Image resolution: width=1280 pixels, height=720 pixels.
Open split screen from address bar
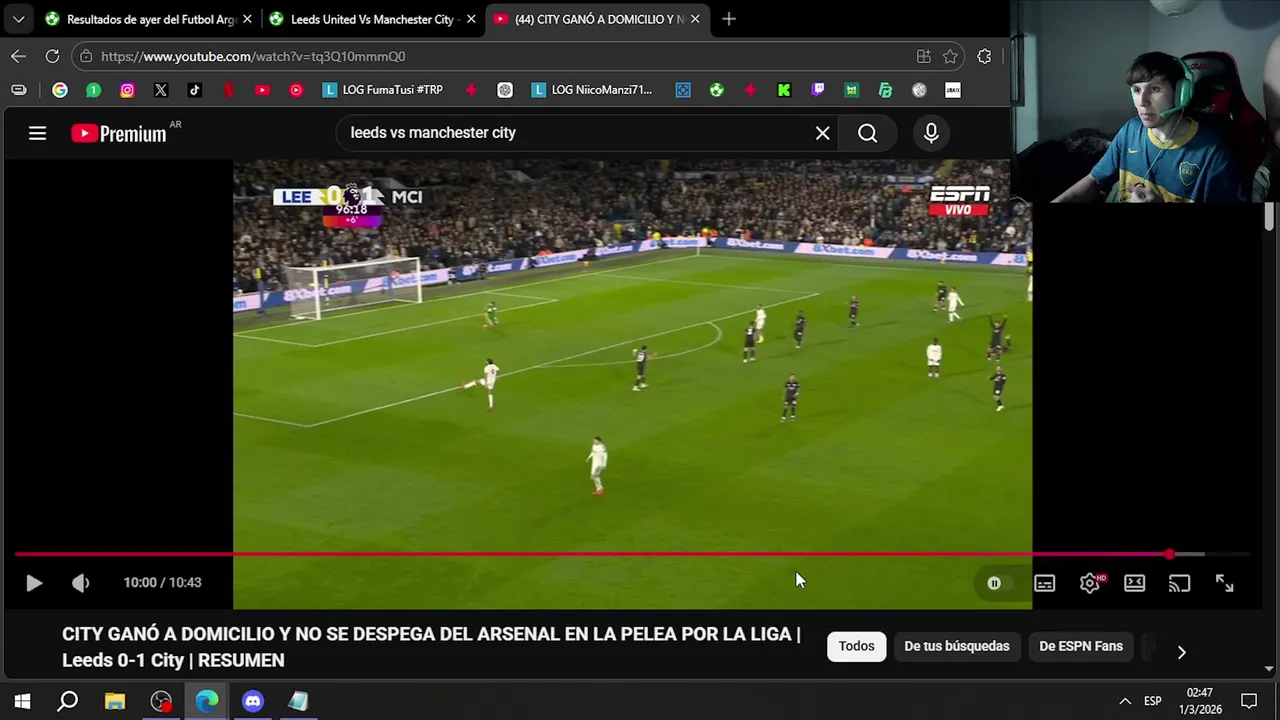924,57
